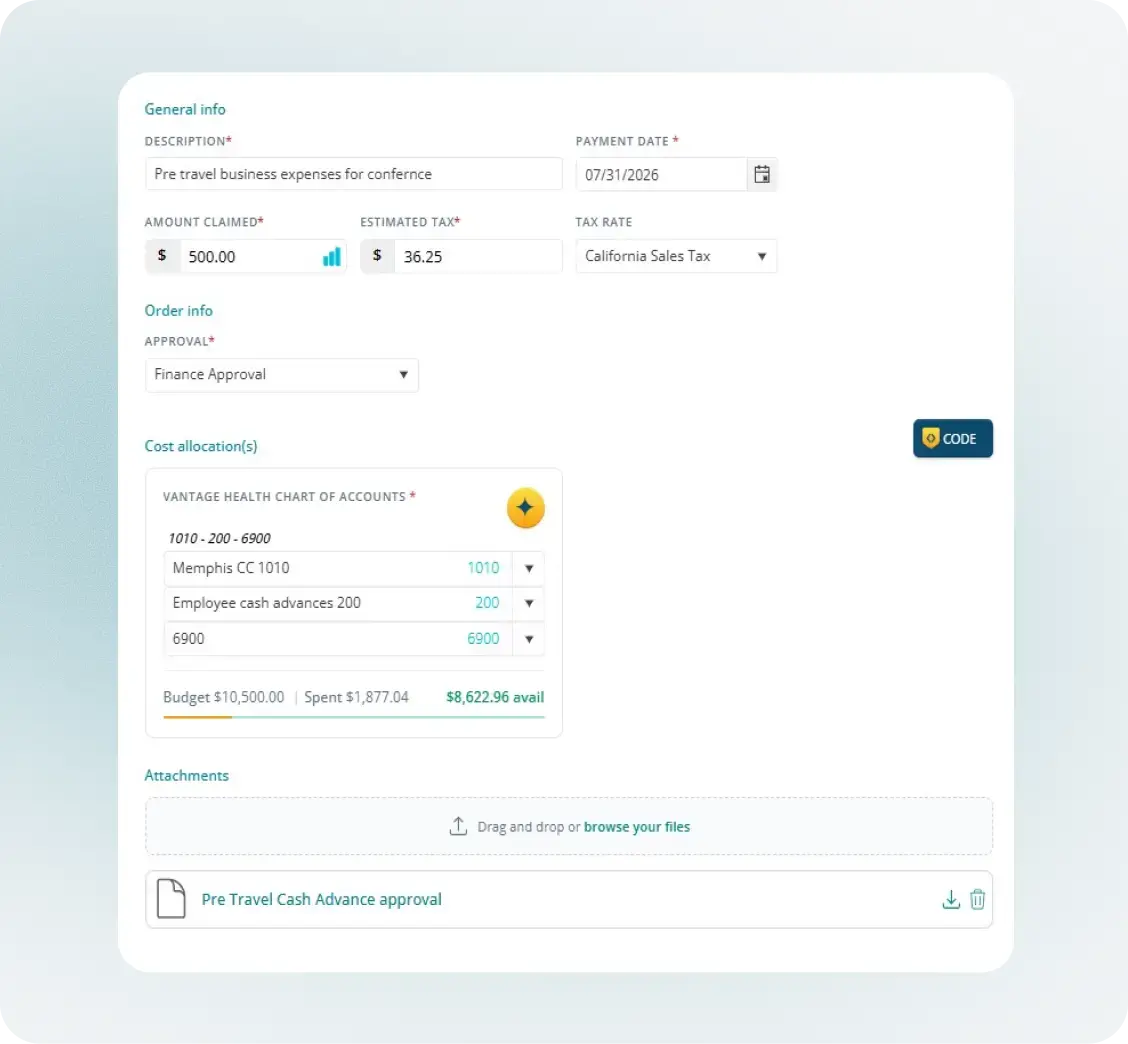Screen dimensions: 1128x1044
Task: Click the shield icon on CODE button
Action: pos(931,438)
